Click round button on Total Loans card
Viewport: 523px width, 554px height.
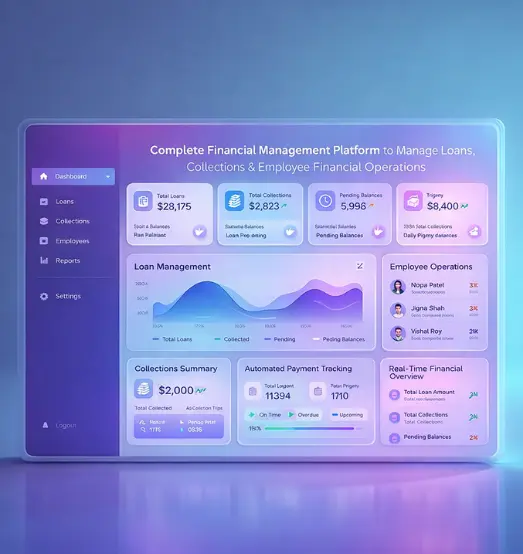click(200, 232)
